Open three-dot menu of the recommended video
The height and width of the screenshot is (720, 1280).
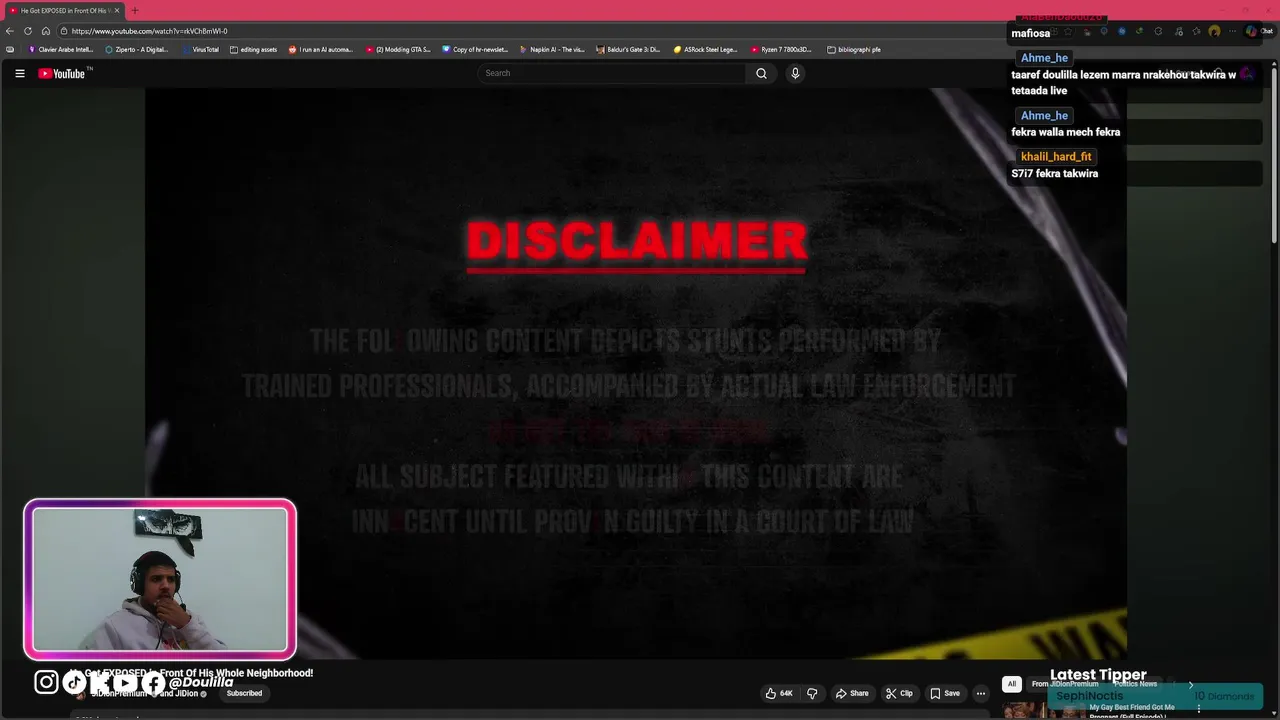point(1199,709)
